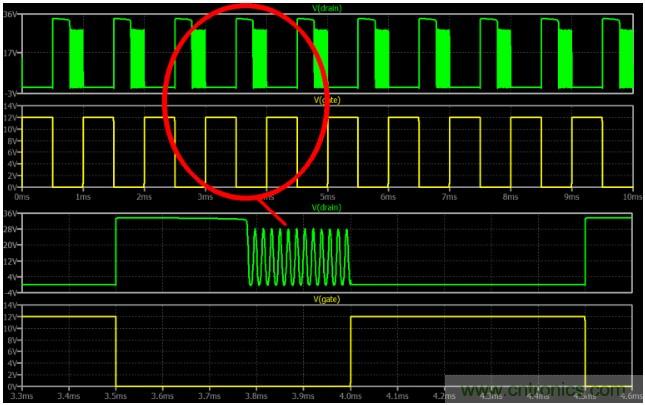Click the 8ms tick on upper time axis
The height and width of the screenshot is (405, 645).
(509, 195)
